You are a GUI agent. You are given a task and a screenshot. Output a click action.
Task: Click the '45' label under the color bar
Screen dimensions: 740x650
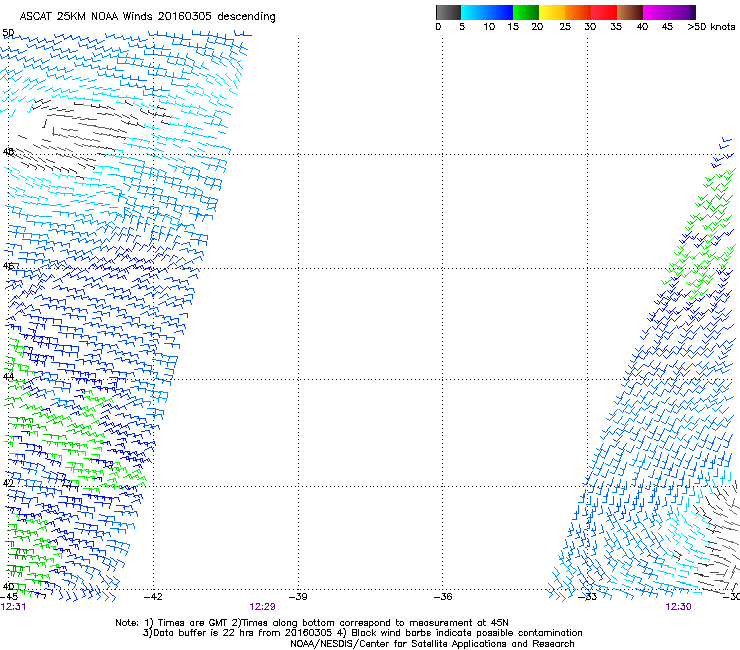[x=667, y=27]
